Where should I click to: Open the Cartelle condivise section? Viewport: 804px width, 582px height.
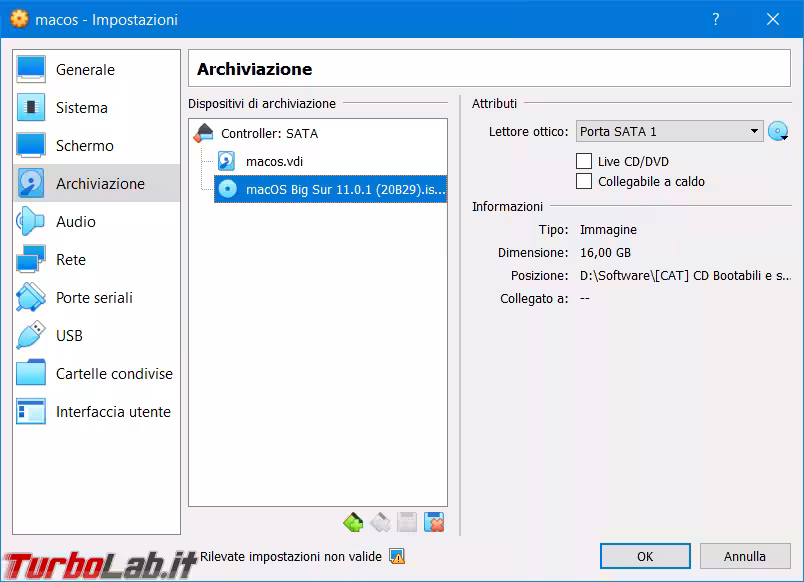pyautogui.click(x=113, y=374)
